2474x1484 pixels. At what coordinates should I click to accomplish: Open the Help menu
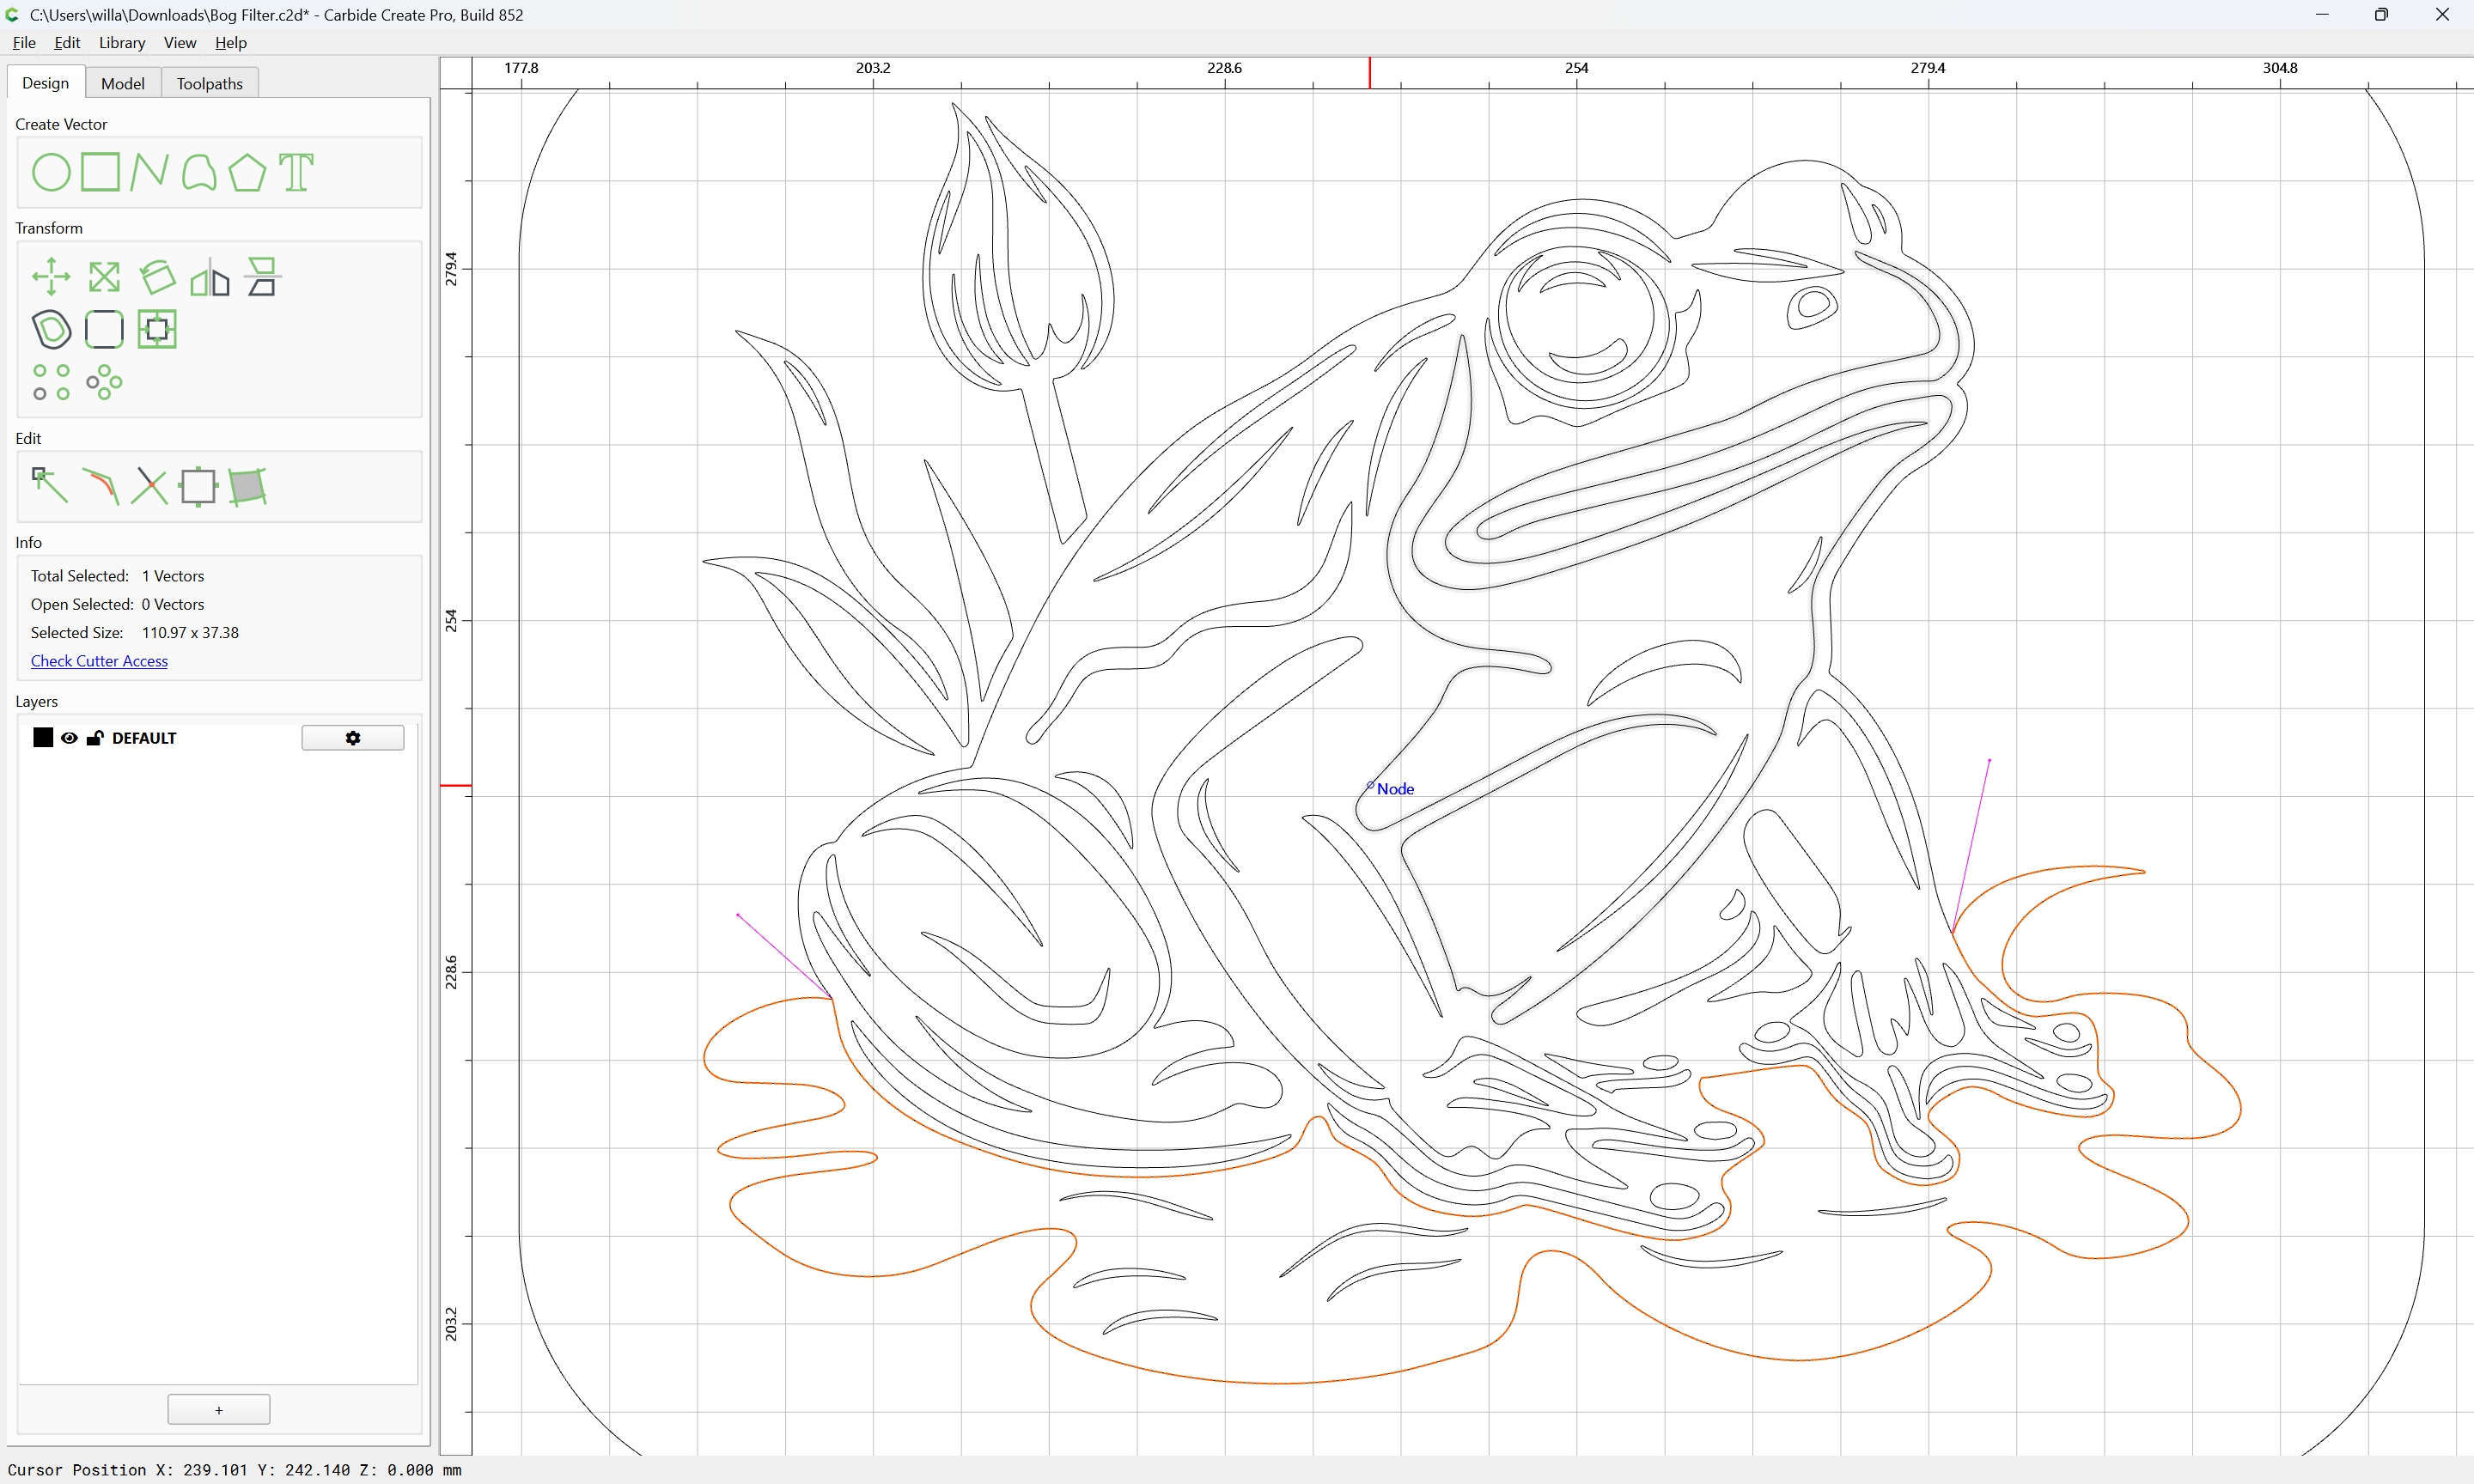pos(231,43)
